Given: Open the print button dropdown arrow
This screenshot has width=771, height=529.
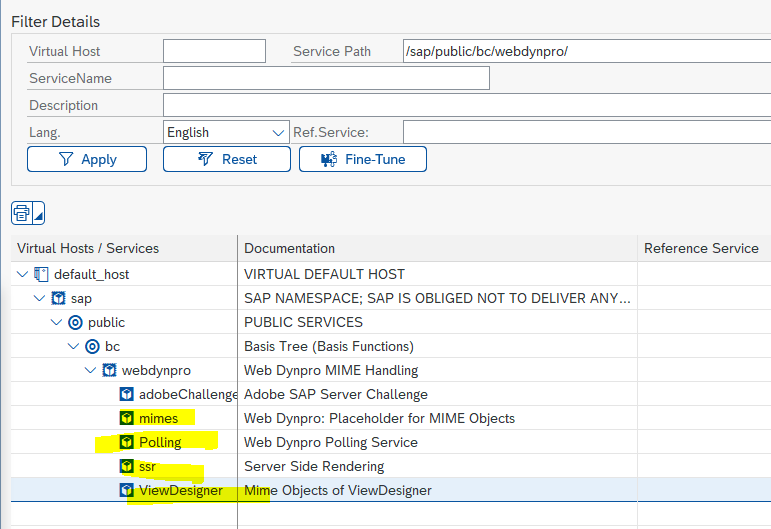Looking at the screenshot, I should point(38,213).
